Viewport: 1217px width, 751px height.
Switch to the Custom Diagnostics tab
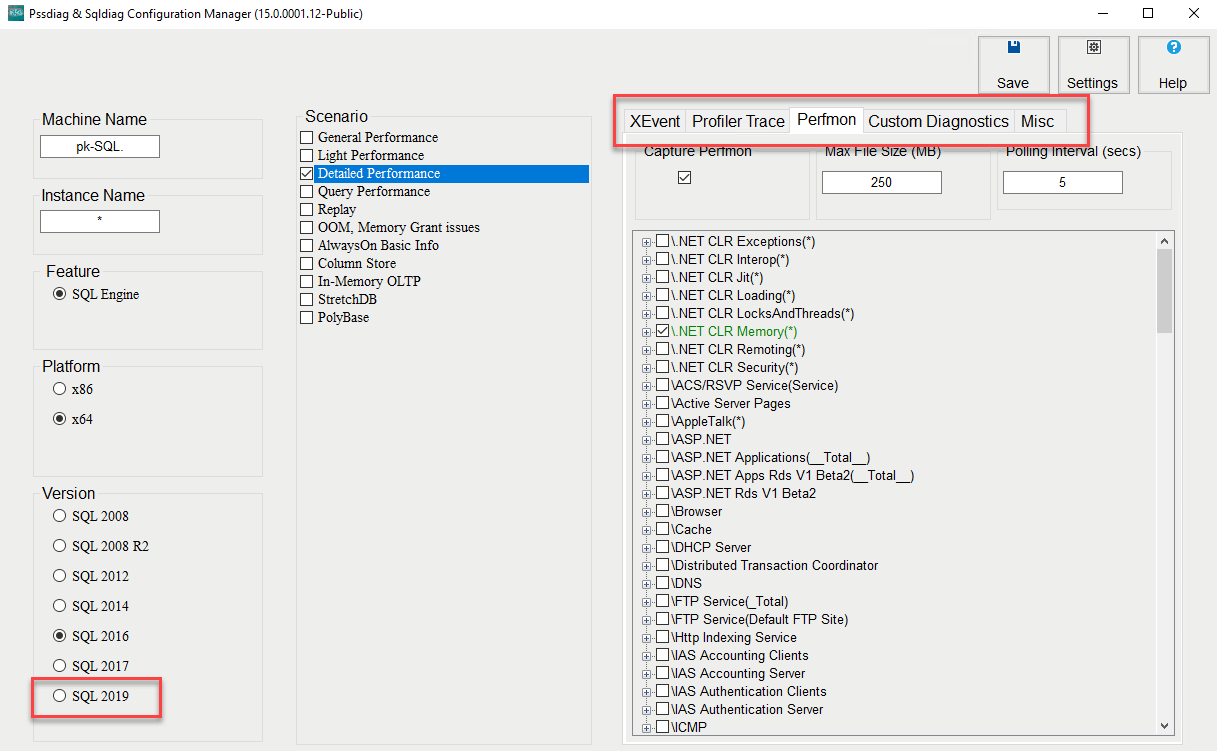pos(937,121)
